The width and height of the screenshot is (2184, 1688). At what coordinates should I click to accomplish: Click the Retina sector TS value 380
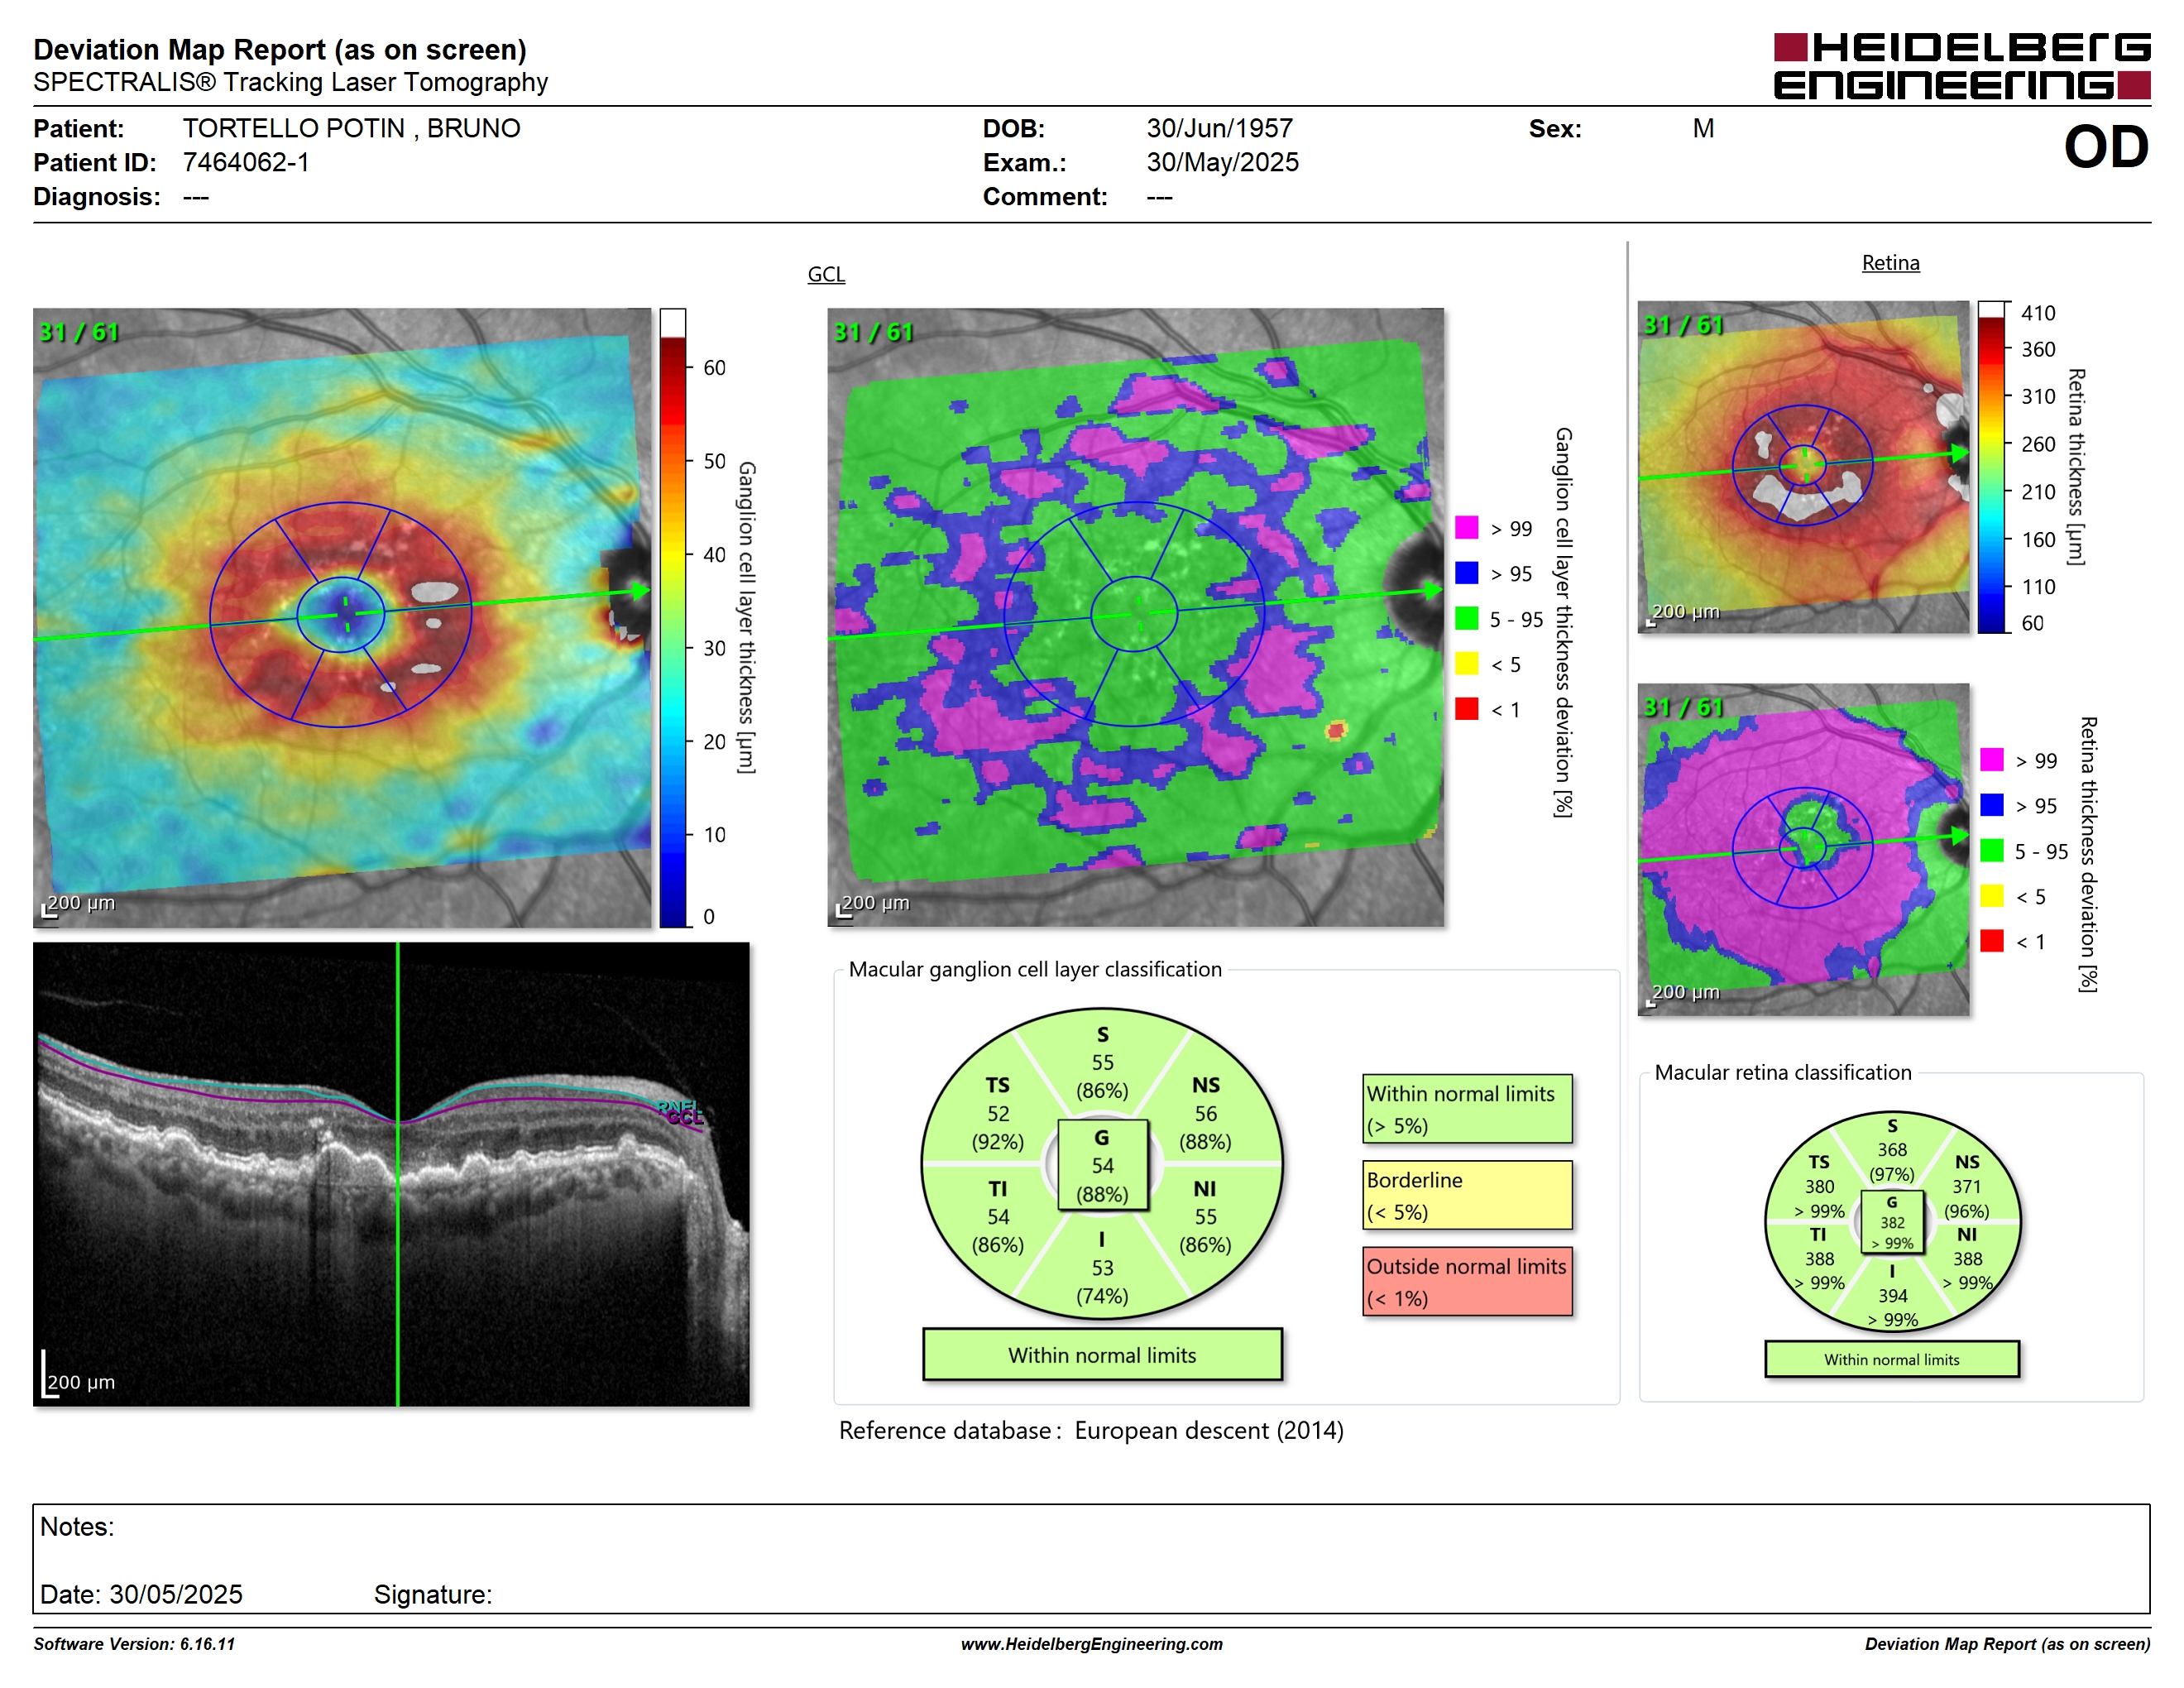point(1819,1186)
